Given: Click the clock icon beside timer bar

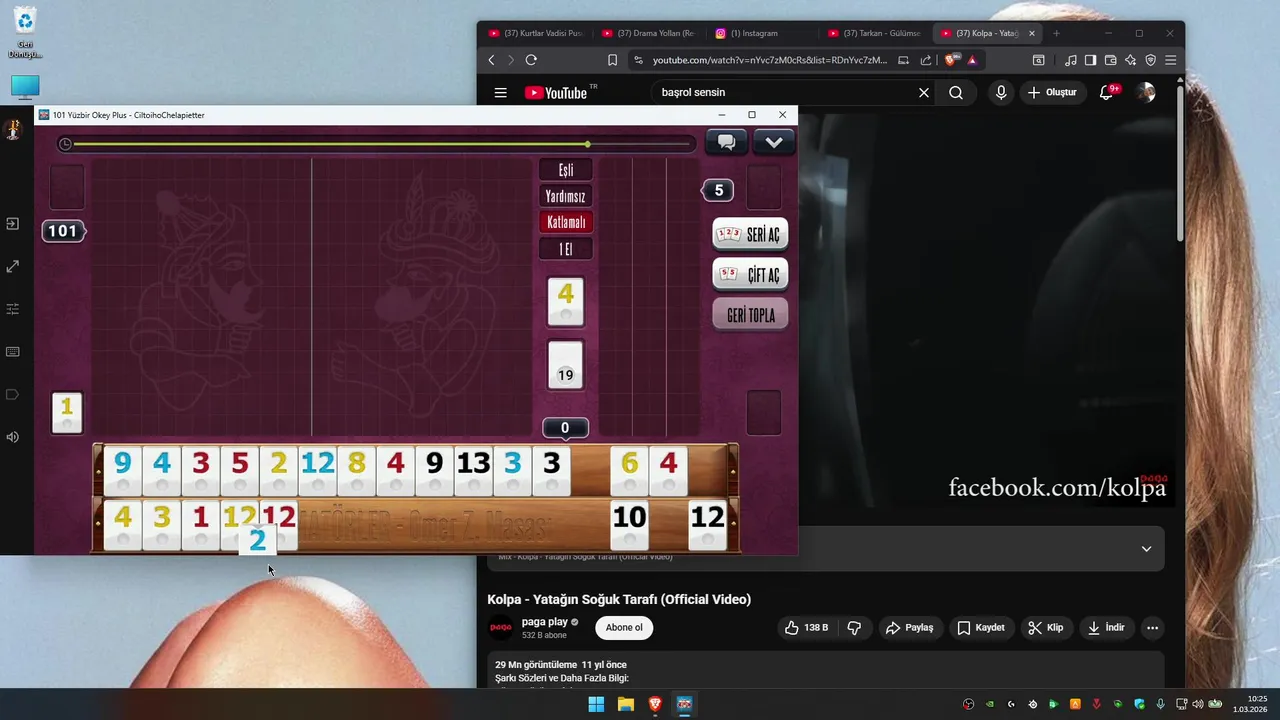Looking at the screenshot, I should 65,144.
